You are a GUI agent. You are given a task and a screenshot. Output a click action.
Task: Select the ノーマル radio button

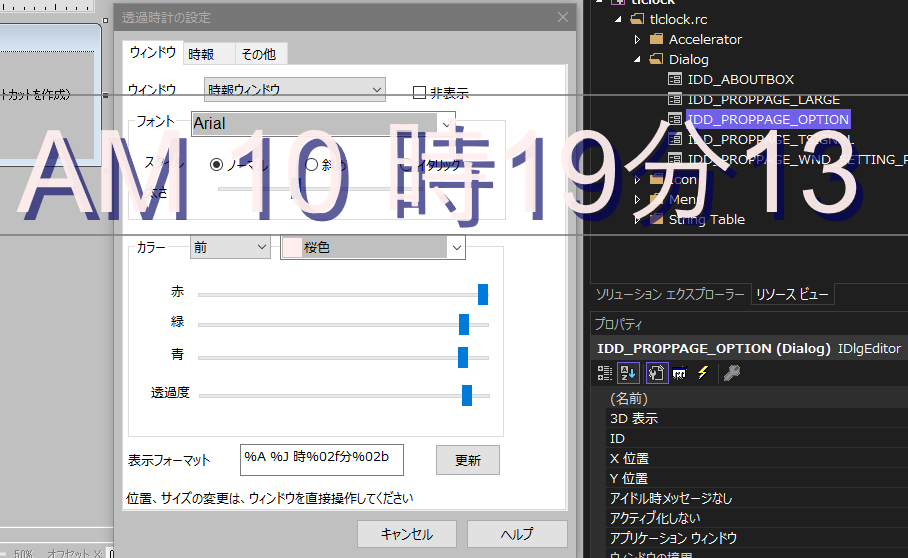pyautogui.click(x=217, y=165)
